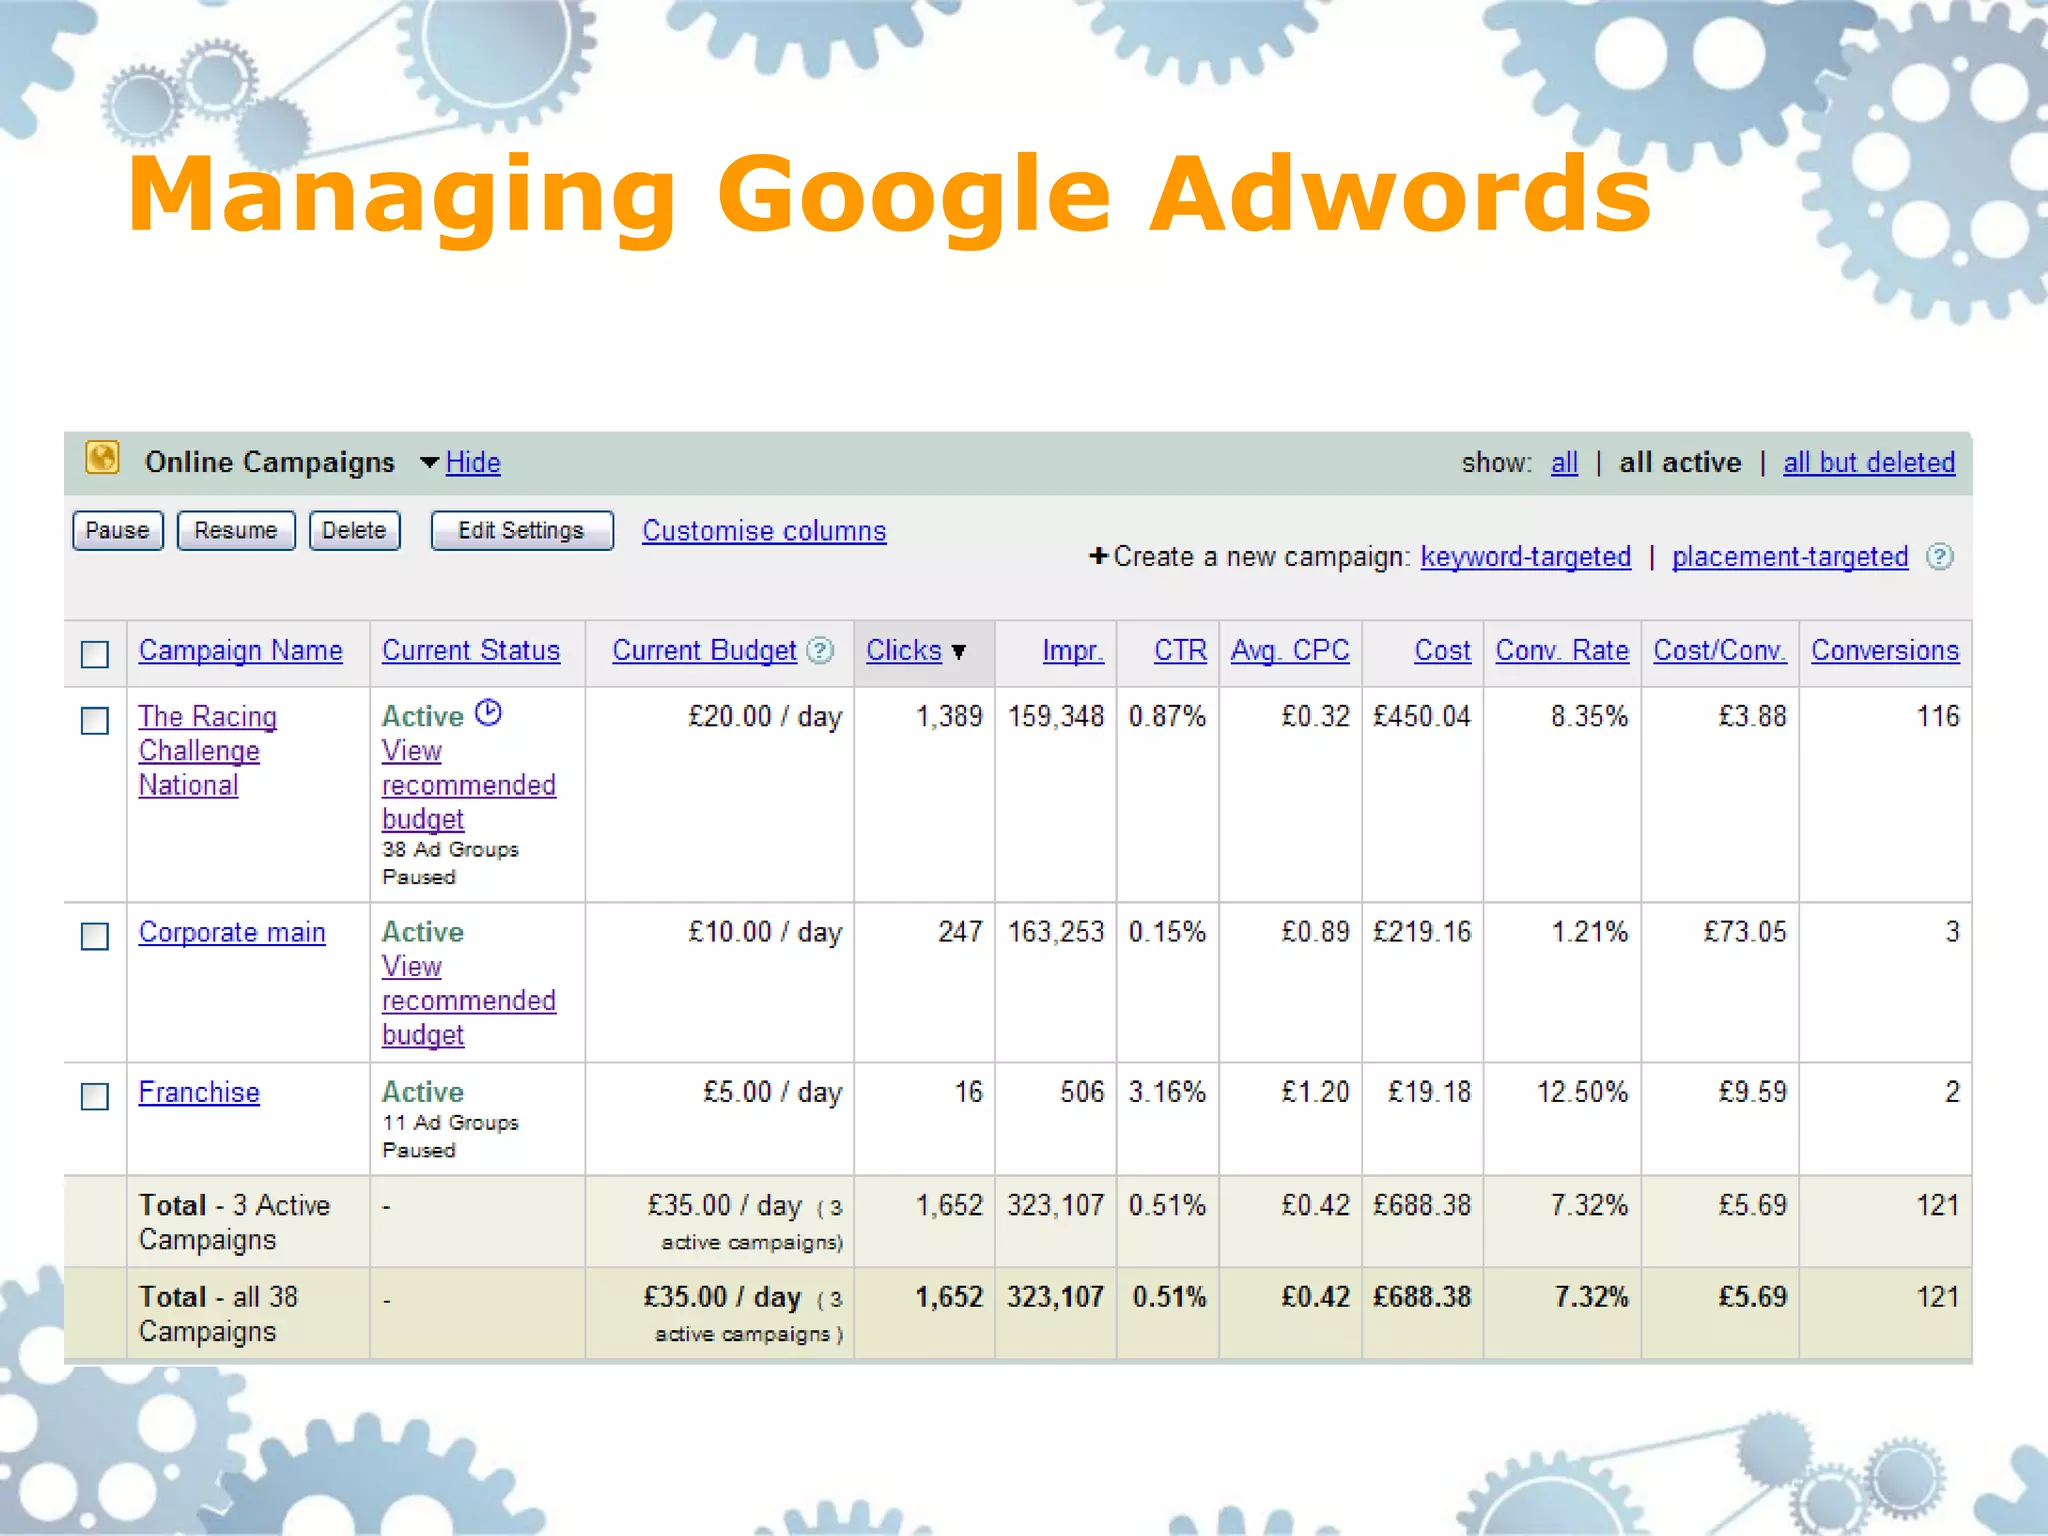This screenshot has height=1536, width=2048.
Task: Collapse Online Campaigns with the triangle arrow
Action: tap(429, 462)
